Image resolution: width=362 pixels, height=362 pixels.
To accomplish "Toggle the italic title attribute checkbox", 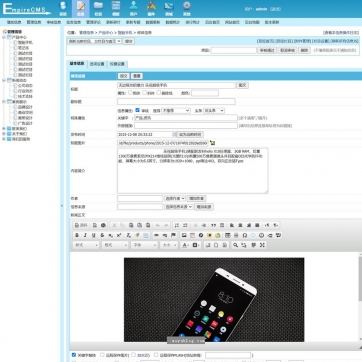I will point(144,93).
